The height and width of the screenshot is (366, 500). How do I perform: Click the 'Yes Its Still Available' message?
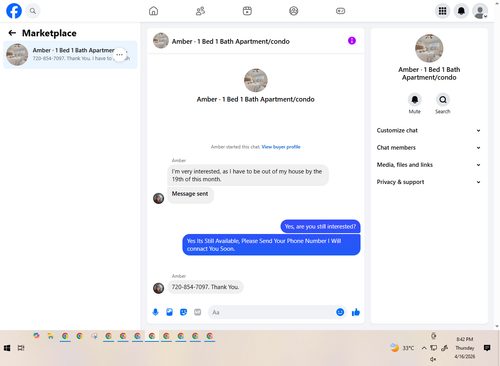[271, 245]
